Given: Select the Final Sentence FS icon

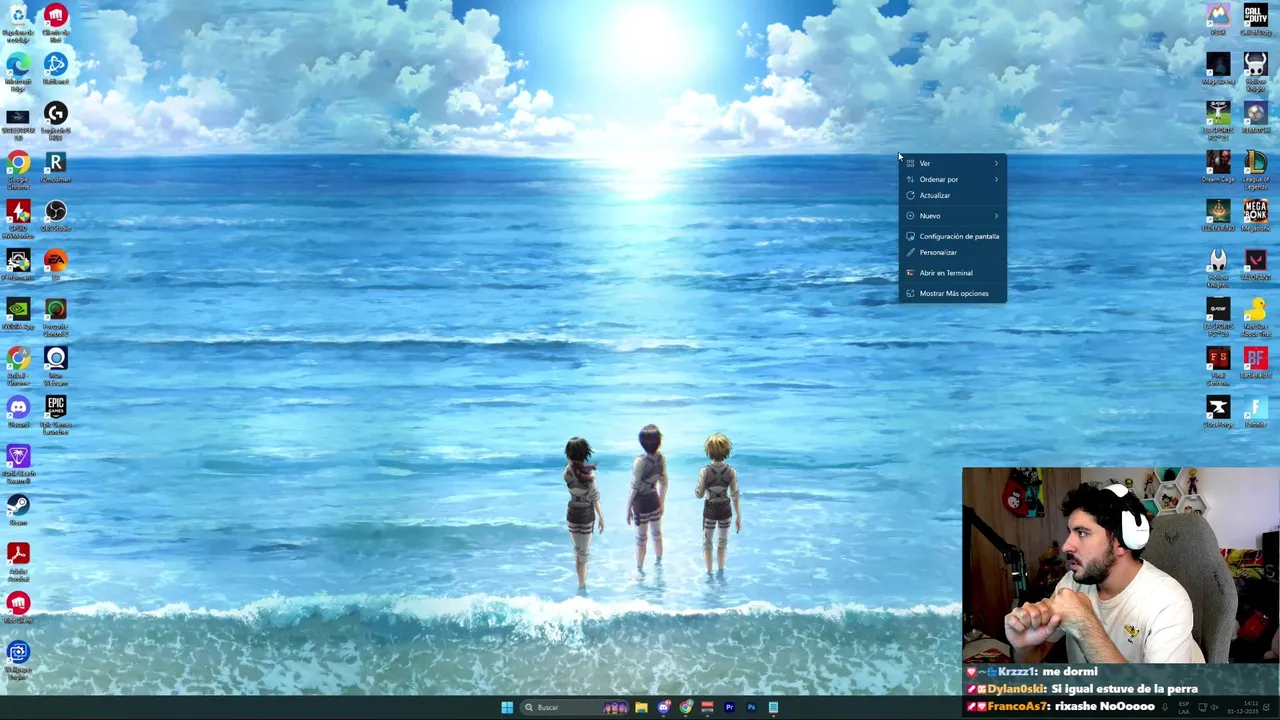Looking at the screenshot, I should coord(1218,364).
